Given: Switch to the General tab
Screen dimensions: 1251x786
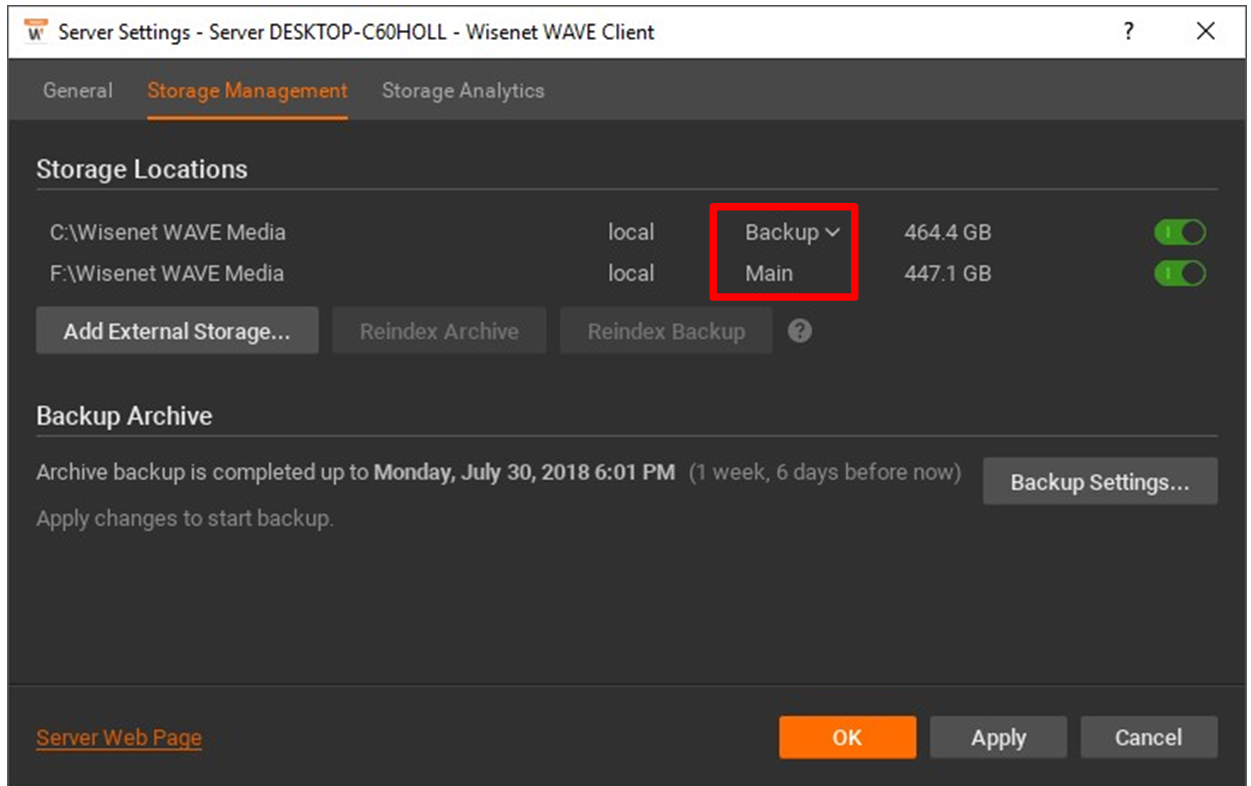Looking at the screenshot, I should tap(78, 90).
